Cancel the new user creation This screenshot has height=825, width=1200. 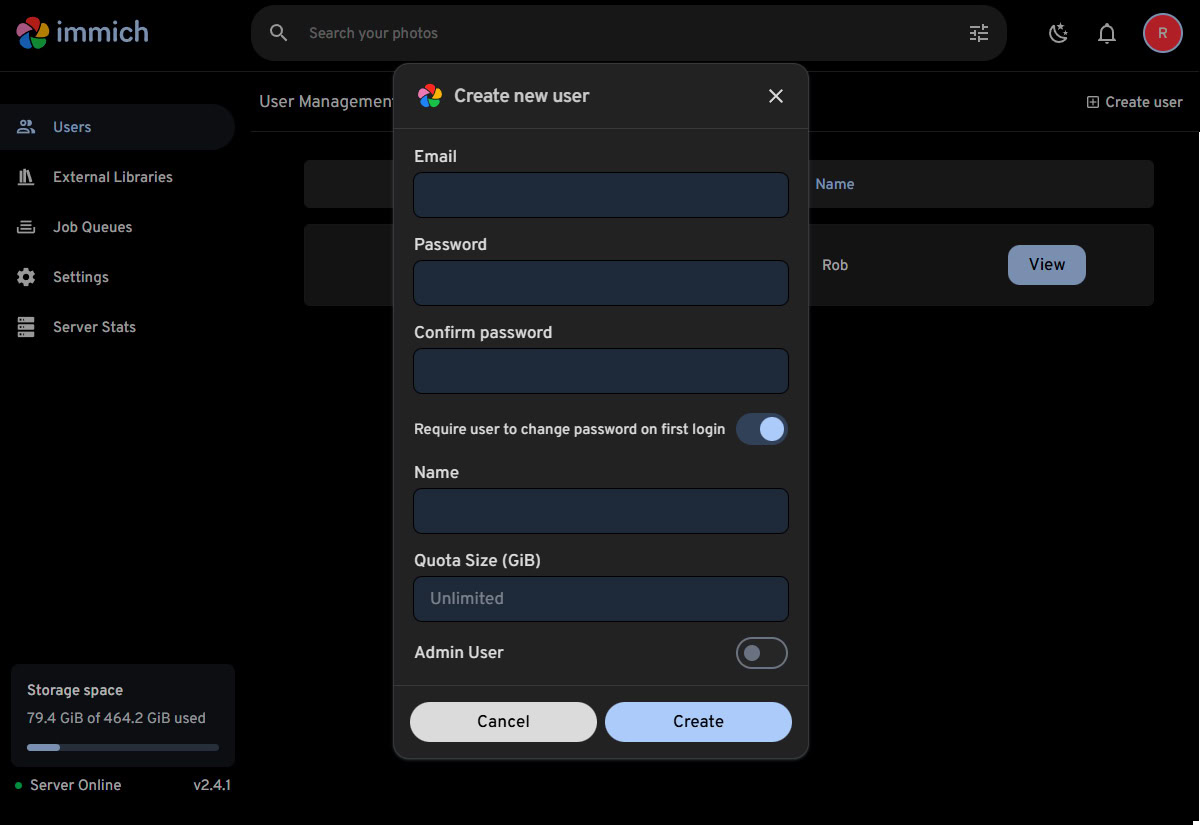coord(503,721)
